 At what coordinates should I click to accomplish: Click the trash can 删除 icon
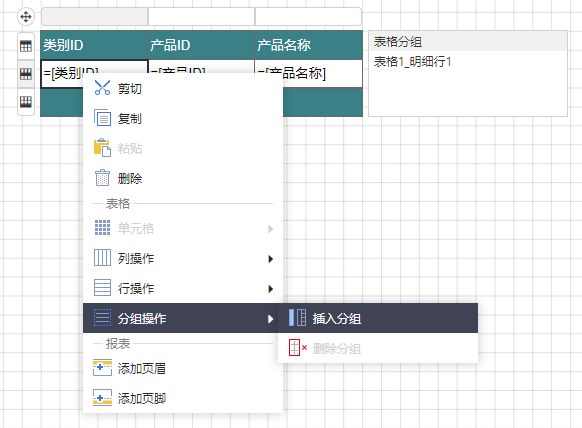(102, 178)
